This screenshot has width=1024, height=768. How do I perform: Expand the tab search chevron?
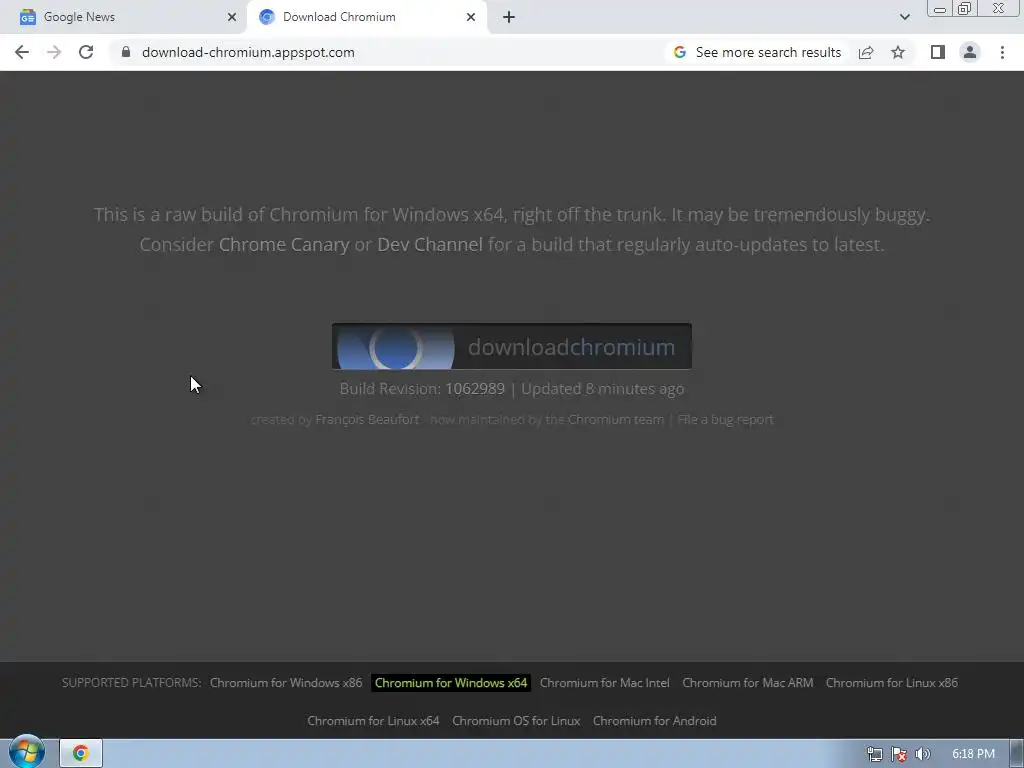click(x=904, y=17)
